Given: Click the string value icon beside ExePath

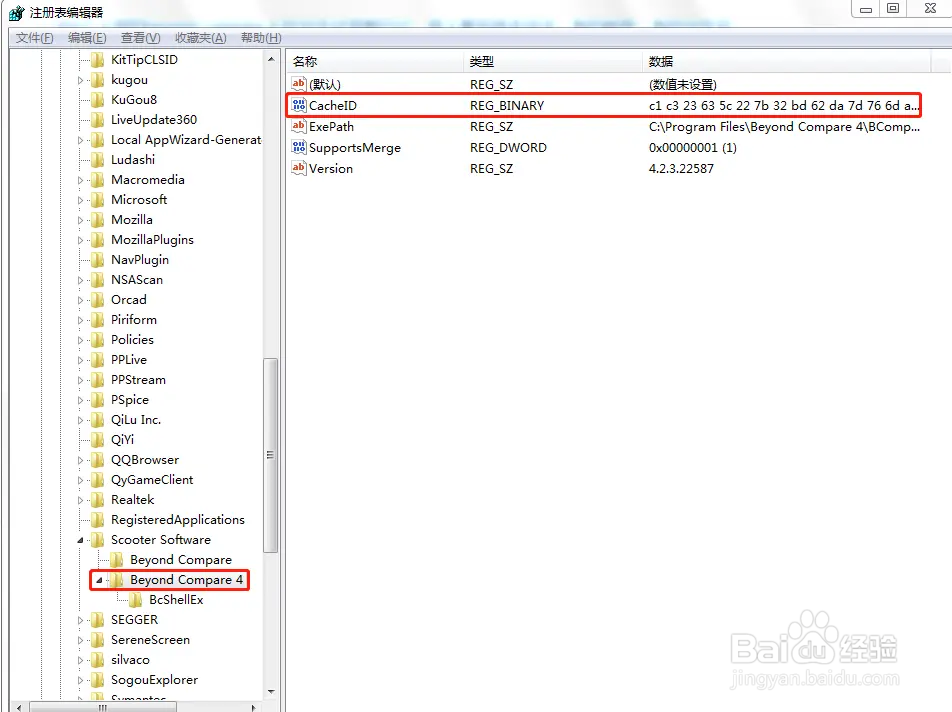Looking at the screenshot, I should (x=299, y=126).
